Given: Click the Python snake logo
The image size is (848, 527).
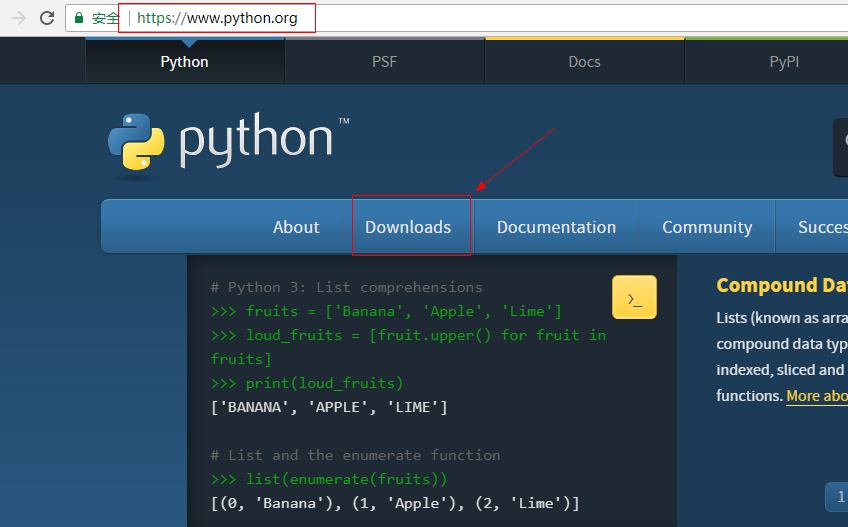Looking at the screenshot, I should (136, 142).
